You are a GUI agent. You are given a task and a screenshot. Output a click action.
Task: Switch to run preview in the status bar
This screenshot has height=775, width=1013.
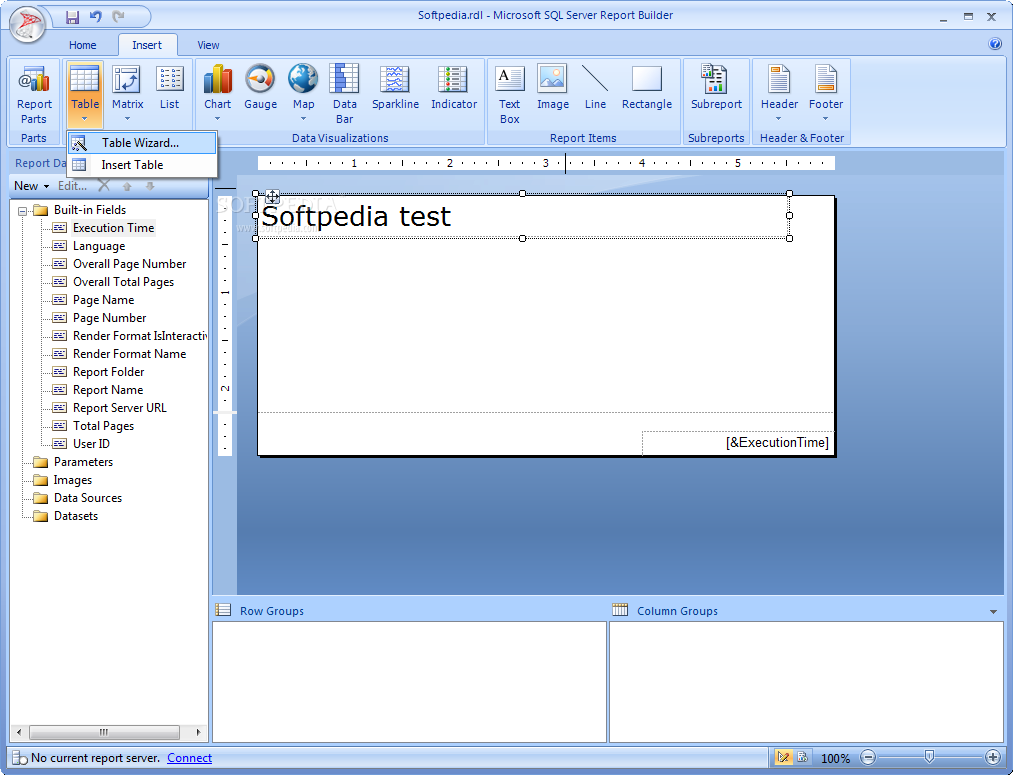802,758
